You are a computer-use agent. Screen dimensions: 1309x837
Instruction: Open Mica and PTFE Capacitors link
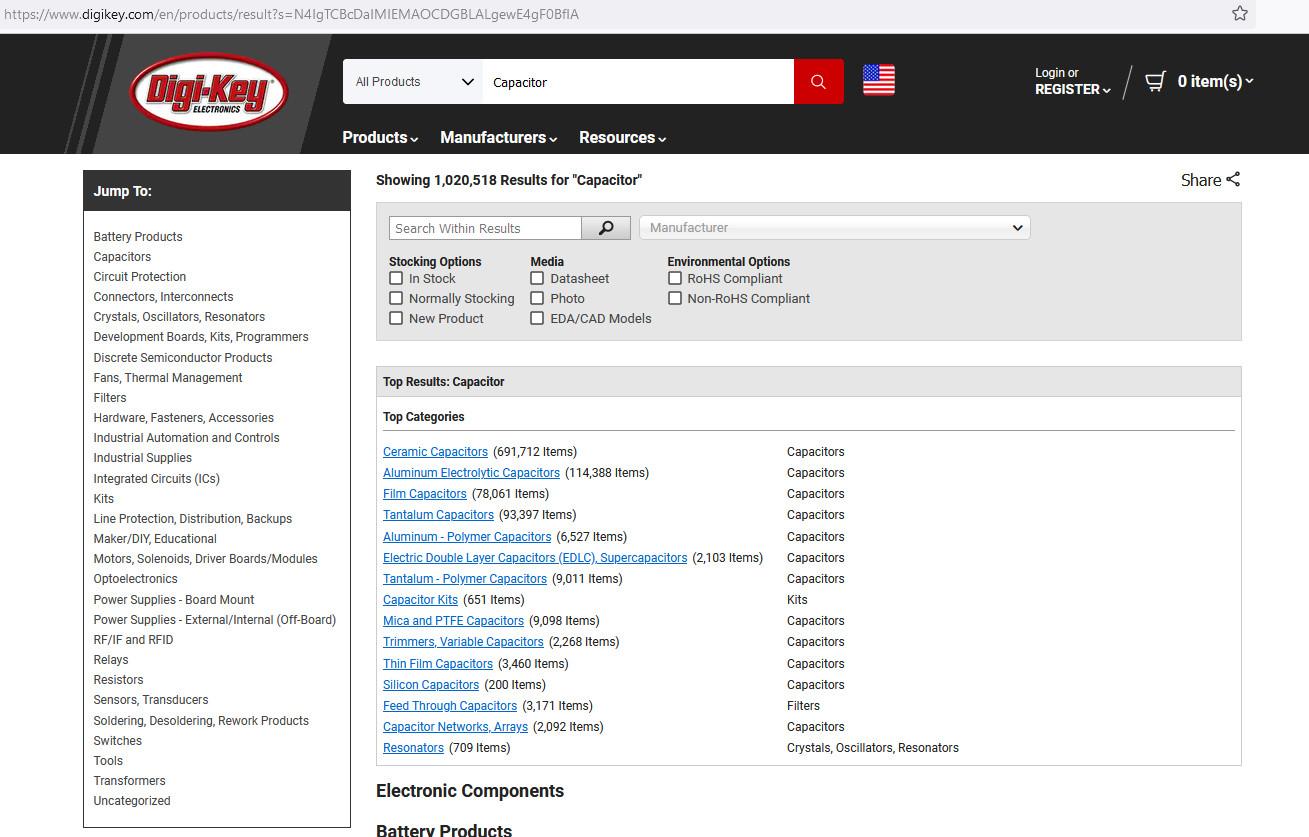click(453, 621)
